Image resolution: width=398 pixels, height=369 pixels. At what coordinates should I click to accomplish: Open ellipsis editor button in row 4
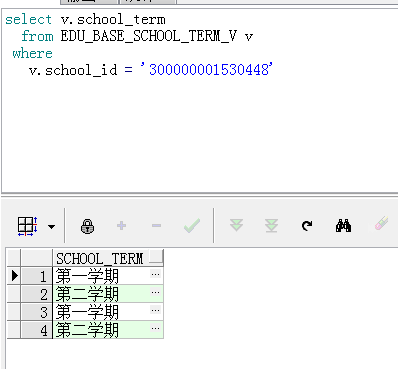click(x=155, y=329)
